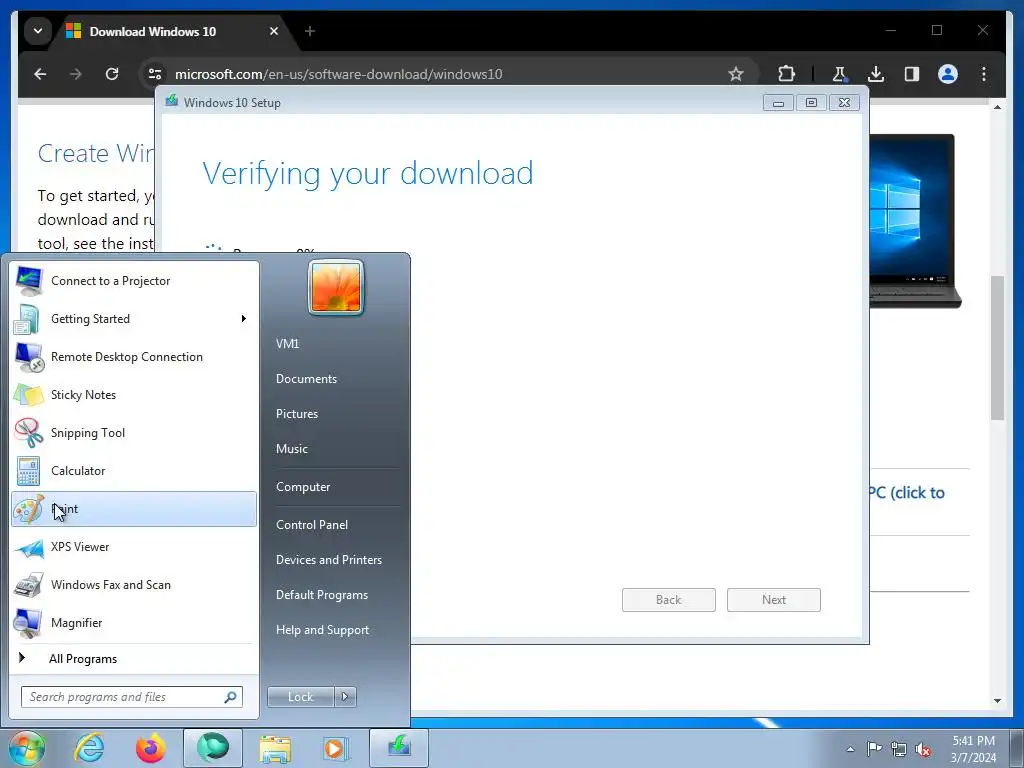
Task: Launch Paint from Start menu
Action: click(x=134, y=509)
